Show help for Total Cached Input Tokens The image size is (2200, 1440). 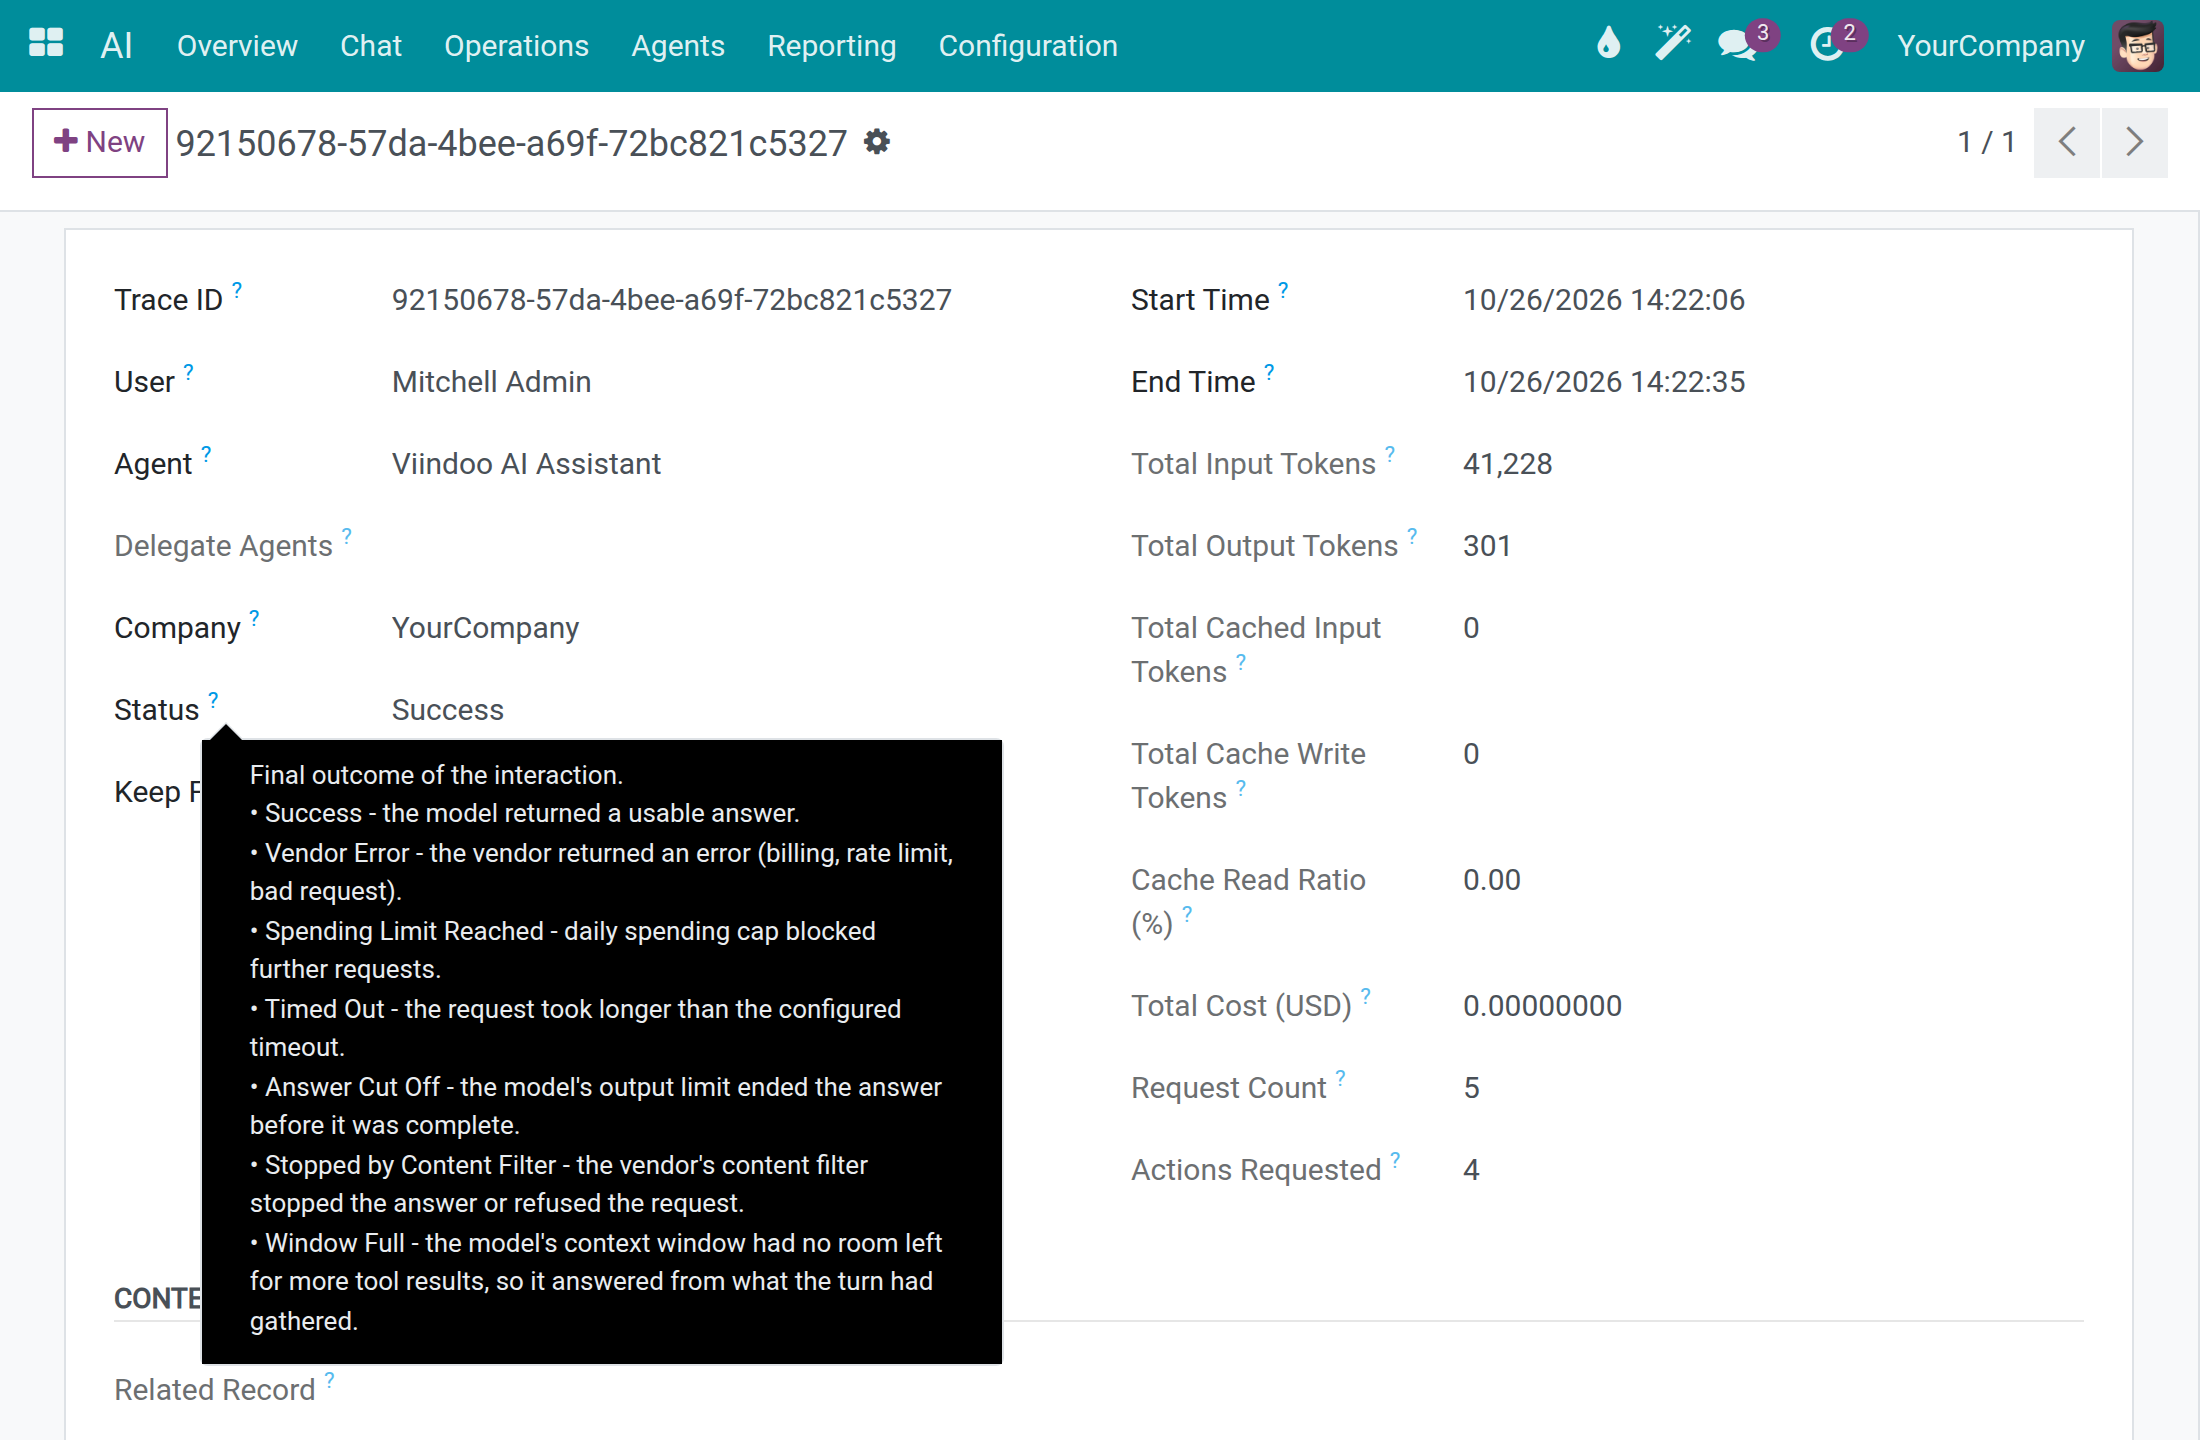[x=1241, y=661]
